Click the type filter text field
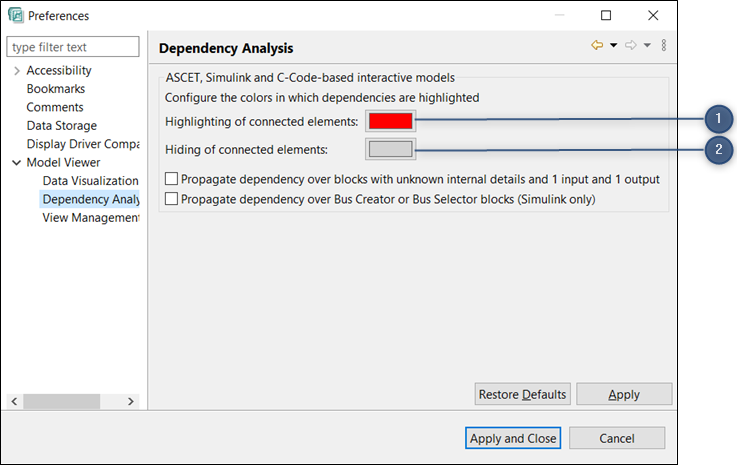The width and height of the screenshot is (737, 465). pos(73,47)
